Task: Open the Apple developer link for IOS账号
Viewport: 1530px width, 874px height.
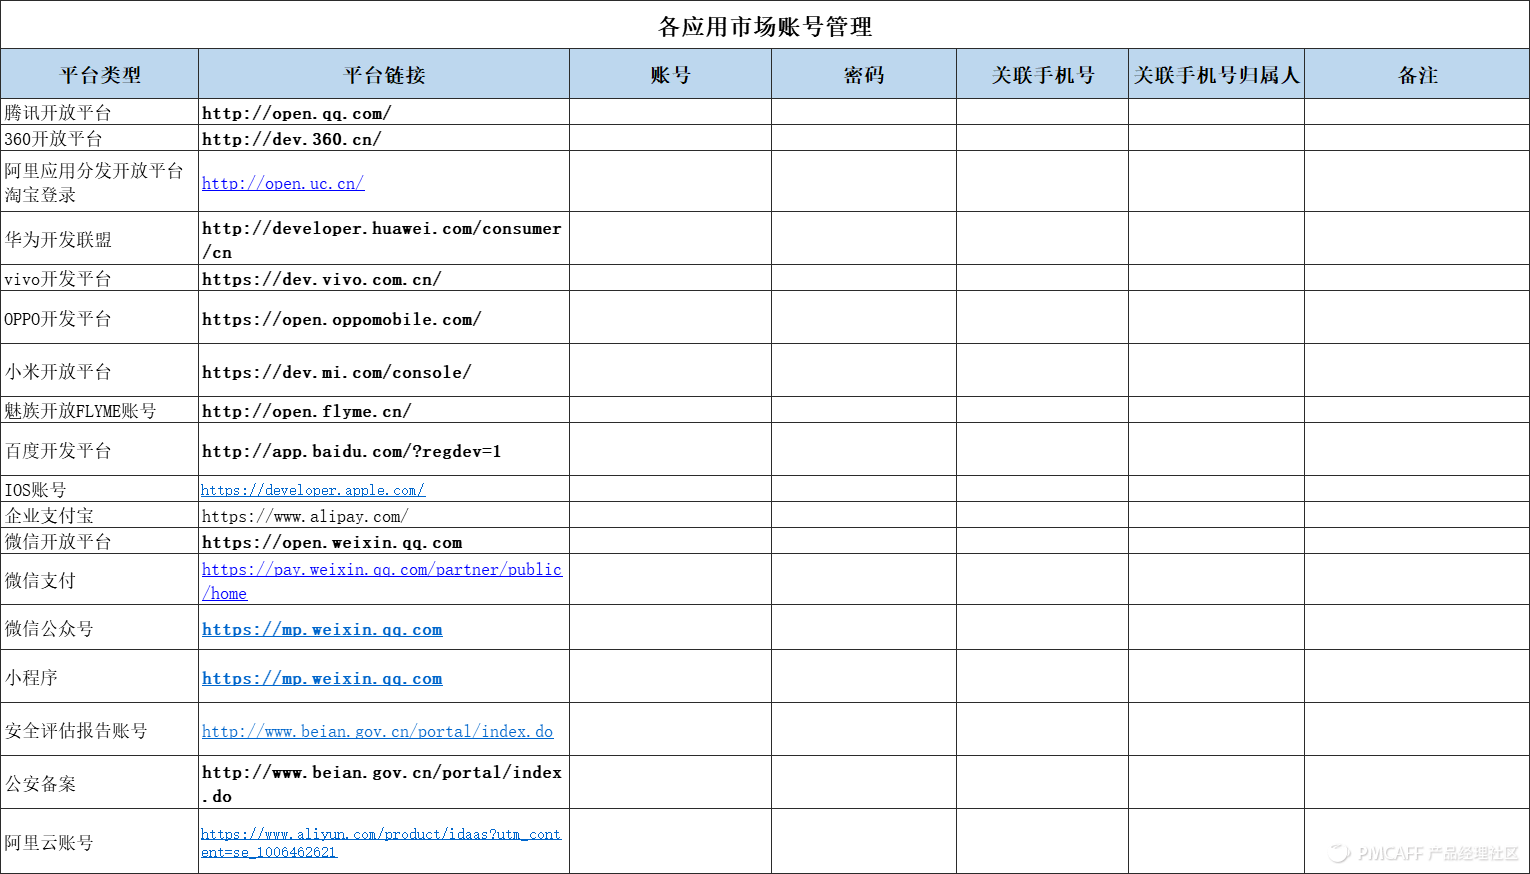Action: pyautogui.click(x=312, y=490)
